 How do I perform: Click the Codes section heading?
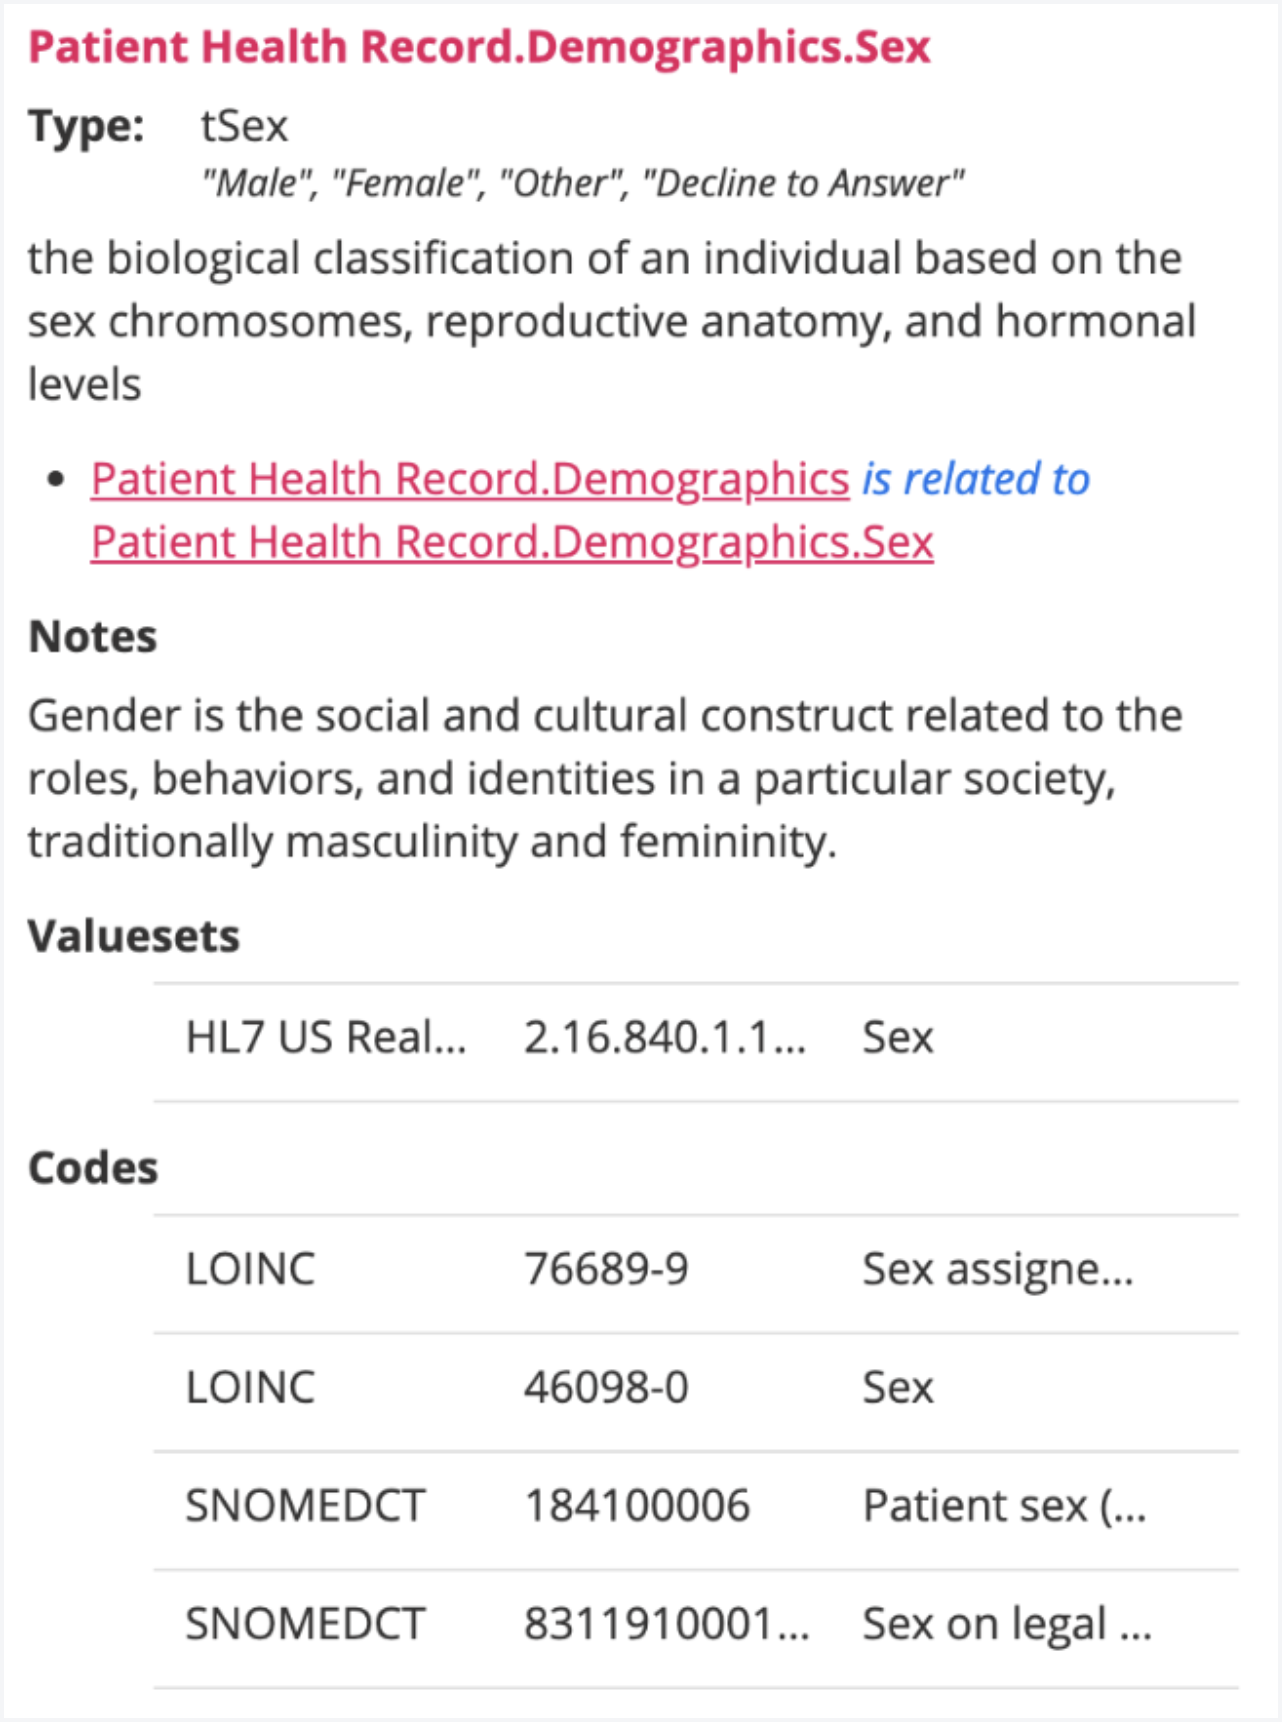click(93, 1168)
